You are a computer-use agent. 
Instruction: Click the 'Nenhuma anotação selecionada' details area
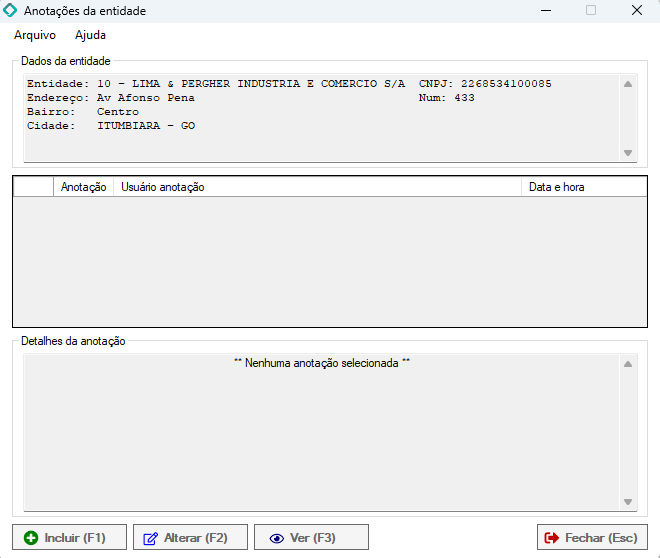pos(320,430)
